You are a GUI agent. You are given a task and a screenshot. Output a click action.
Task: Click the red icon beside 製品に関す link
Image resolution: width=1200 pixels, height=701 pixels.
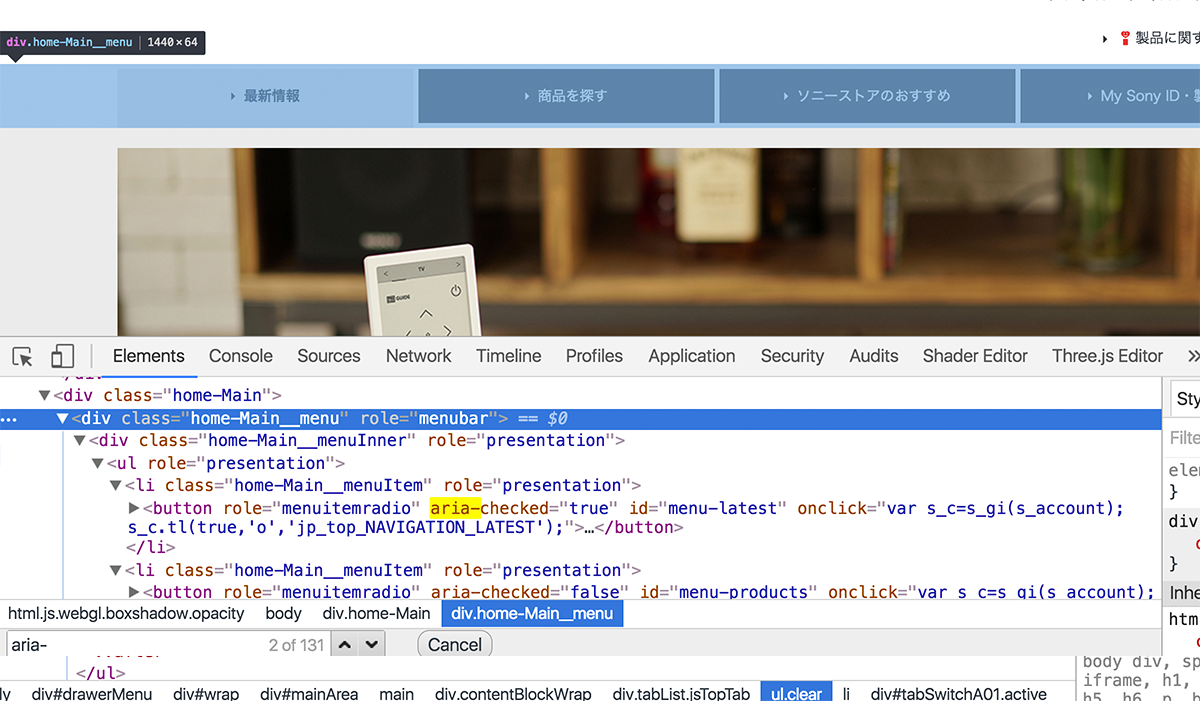click(1125, 39)
